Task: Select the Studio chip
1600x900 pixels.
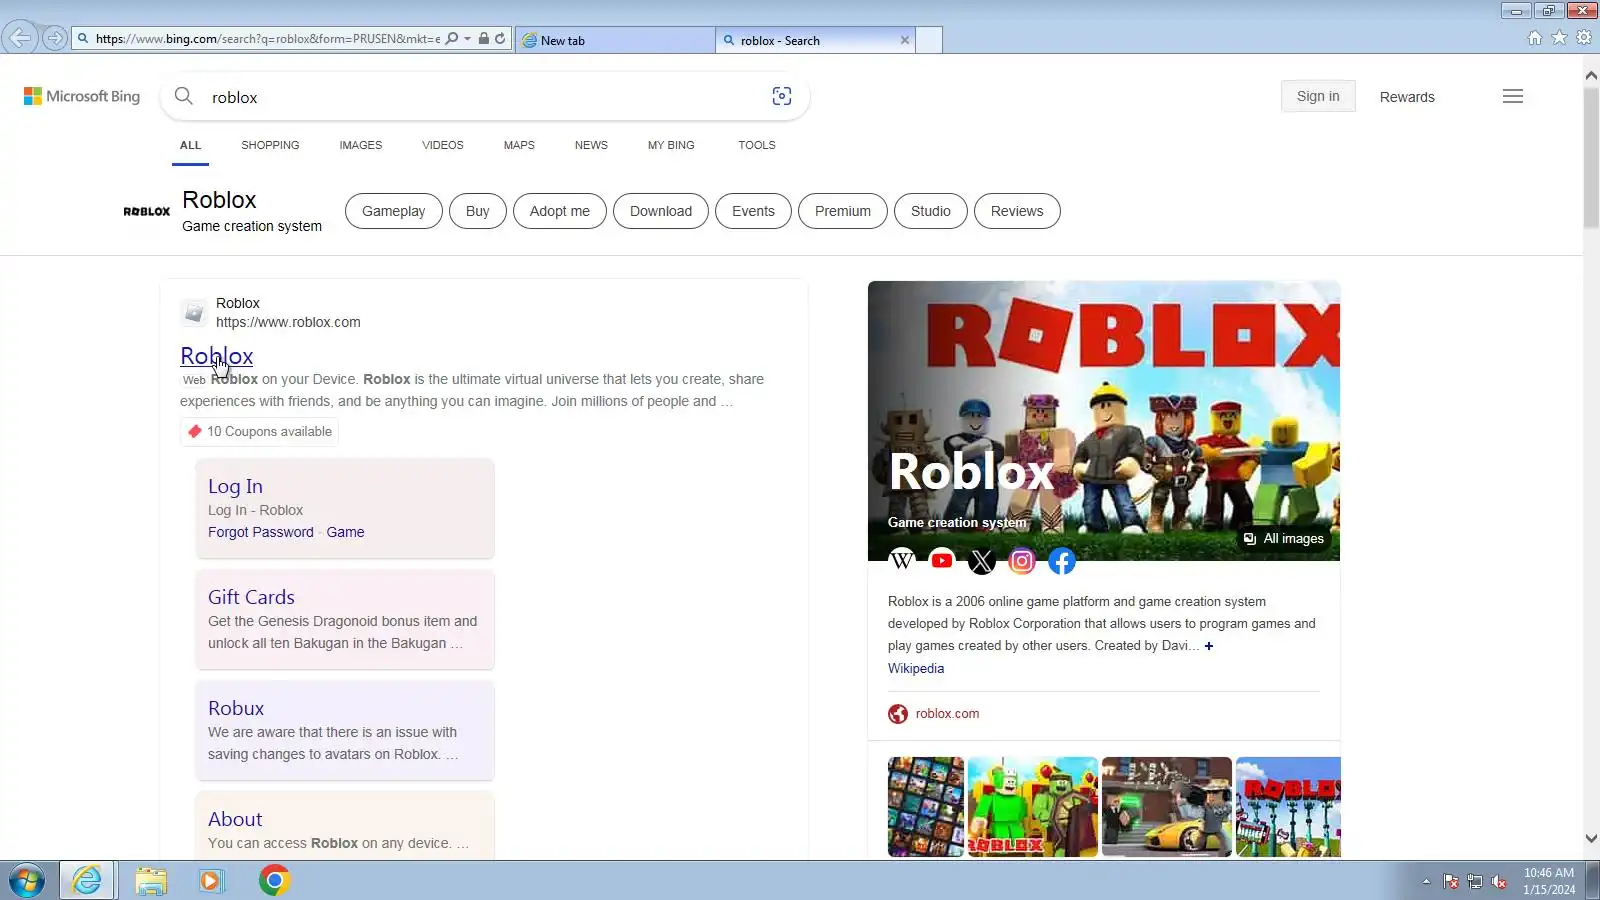Action: [931, 211]
